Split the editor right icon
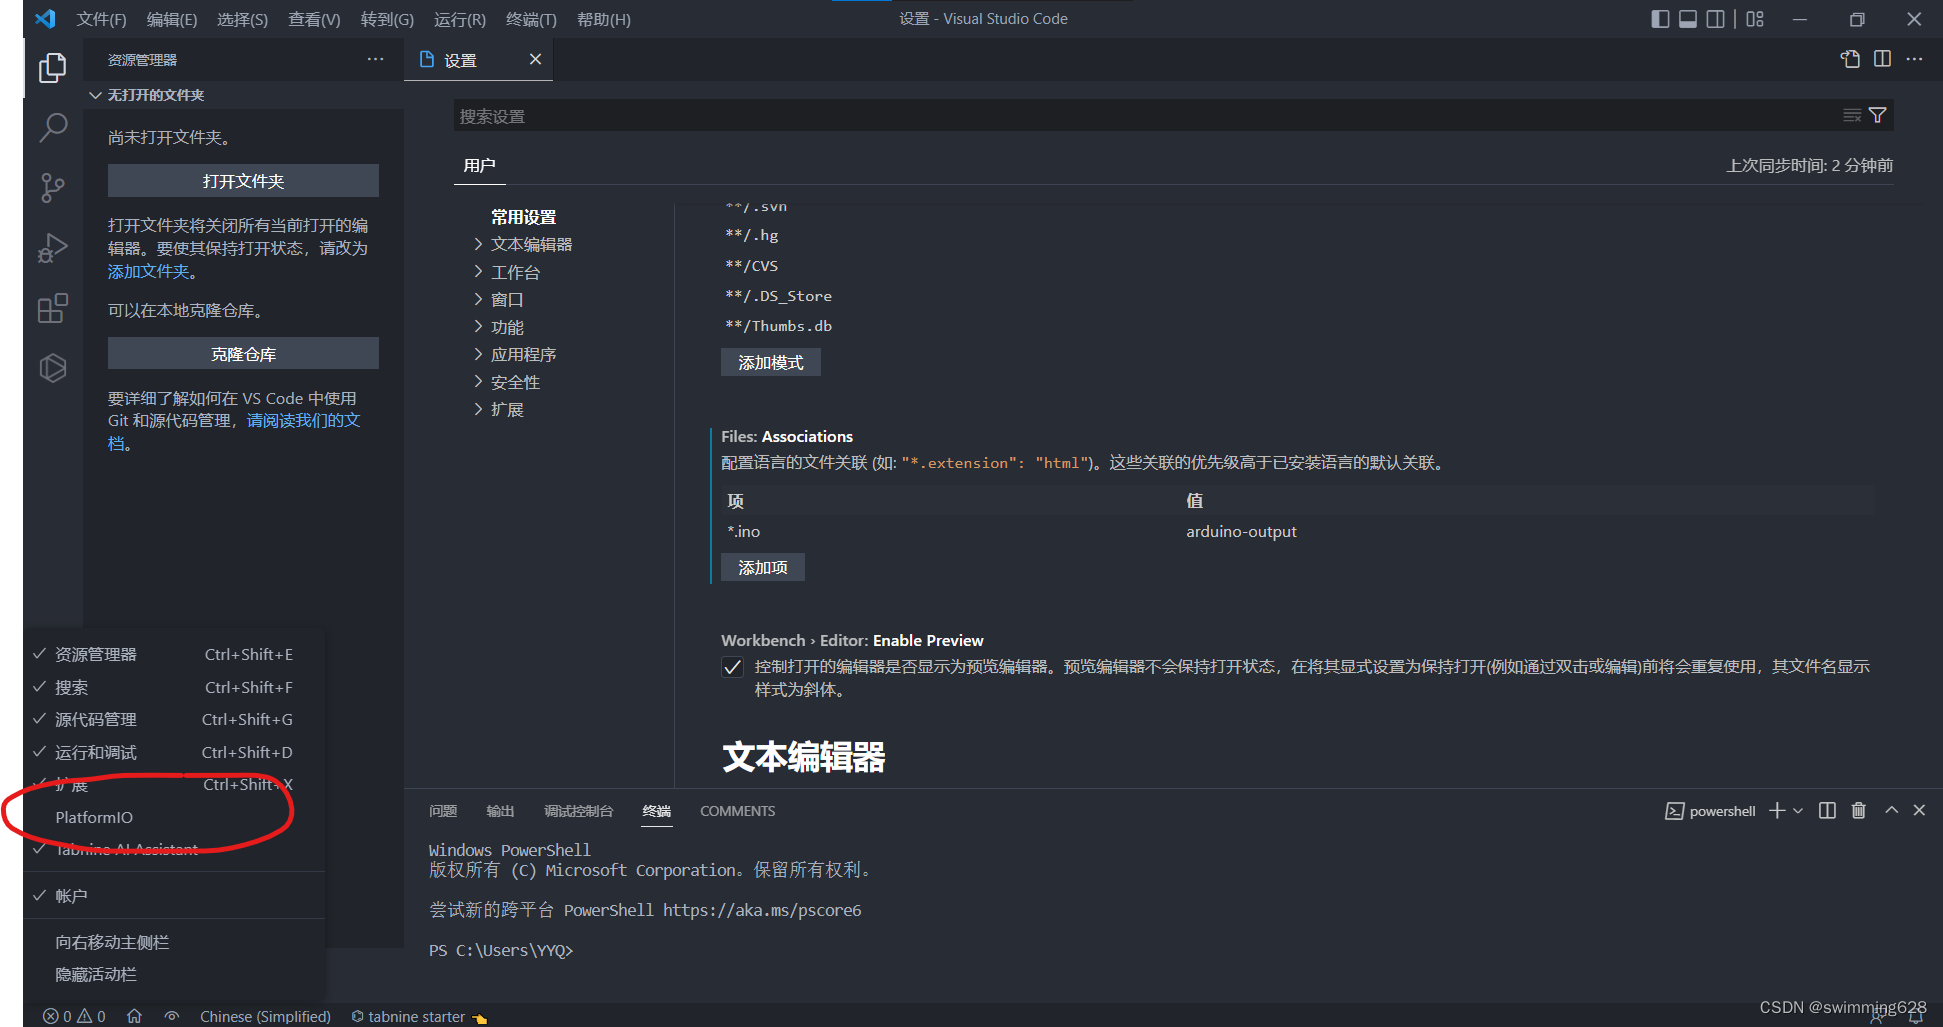The width and height of the screenshot is (1943, 1027). click(1882, 59)
